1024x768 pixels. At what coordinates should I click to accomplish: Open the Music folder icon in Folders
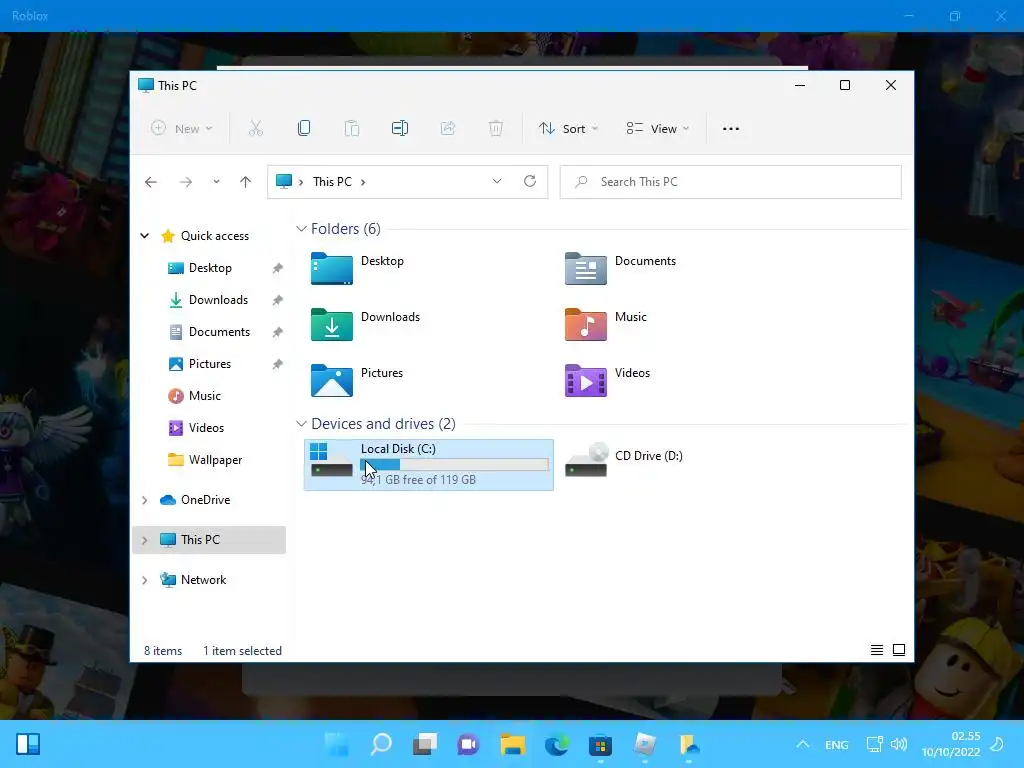585,324
